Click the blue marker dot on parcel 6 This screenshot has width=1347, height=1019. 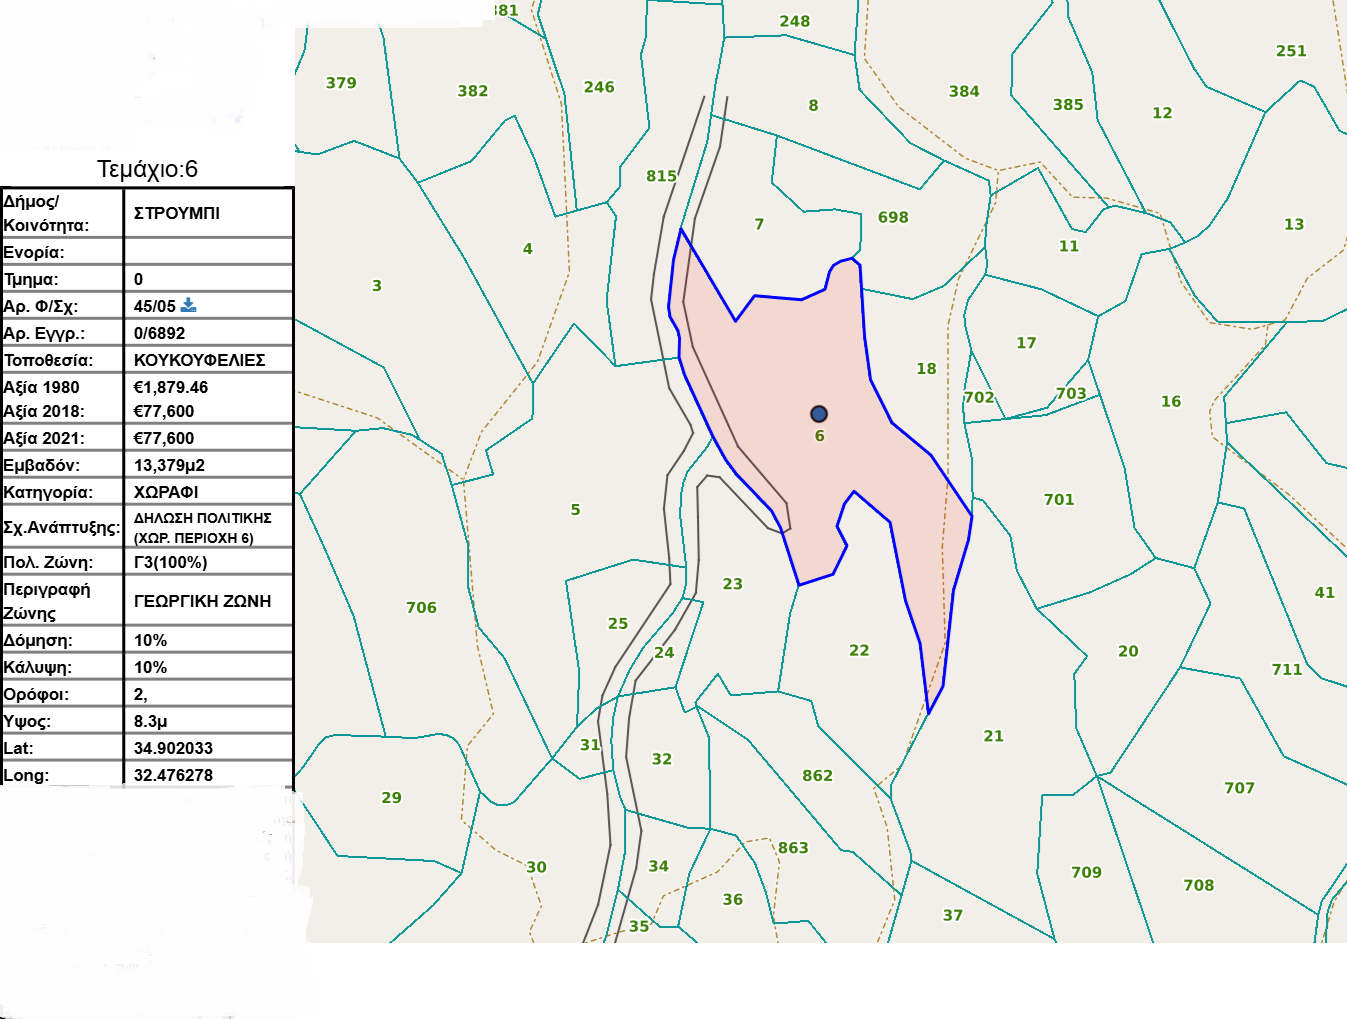pos(819,413)
